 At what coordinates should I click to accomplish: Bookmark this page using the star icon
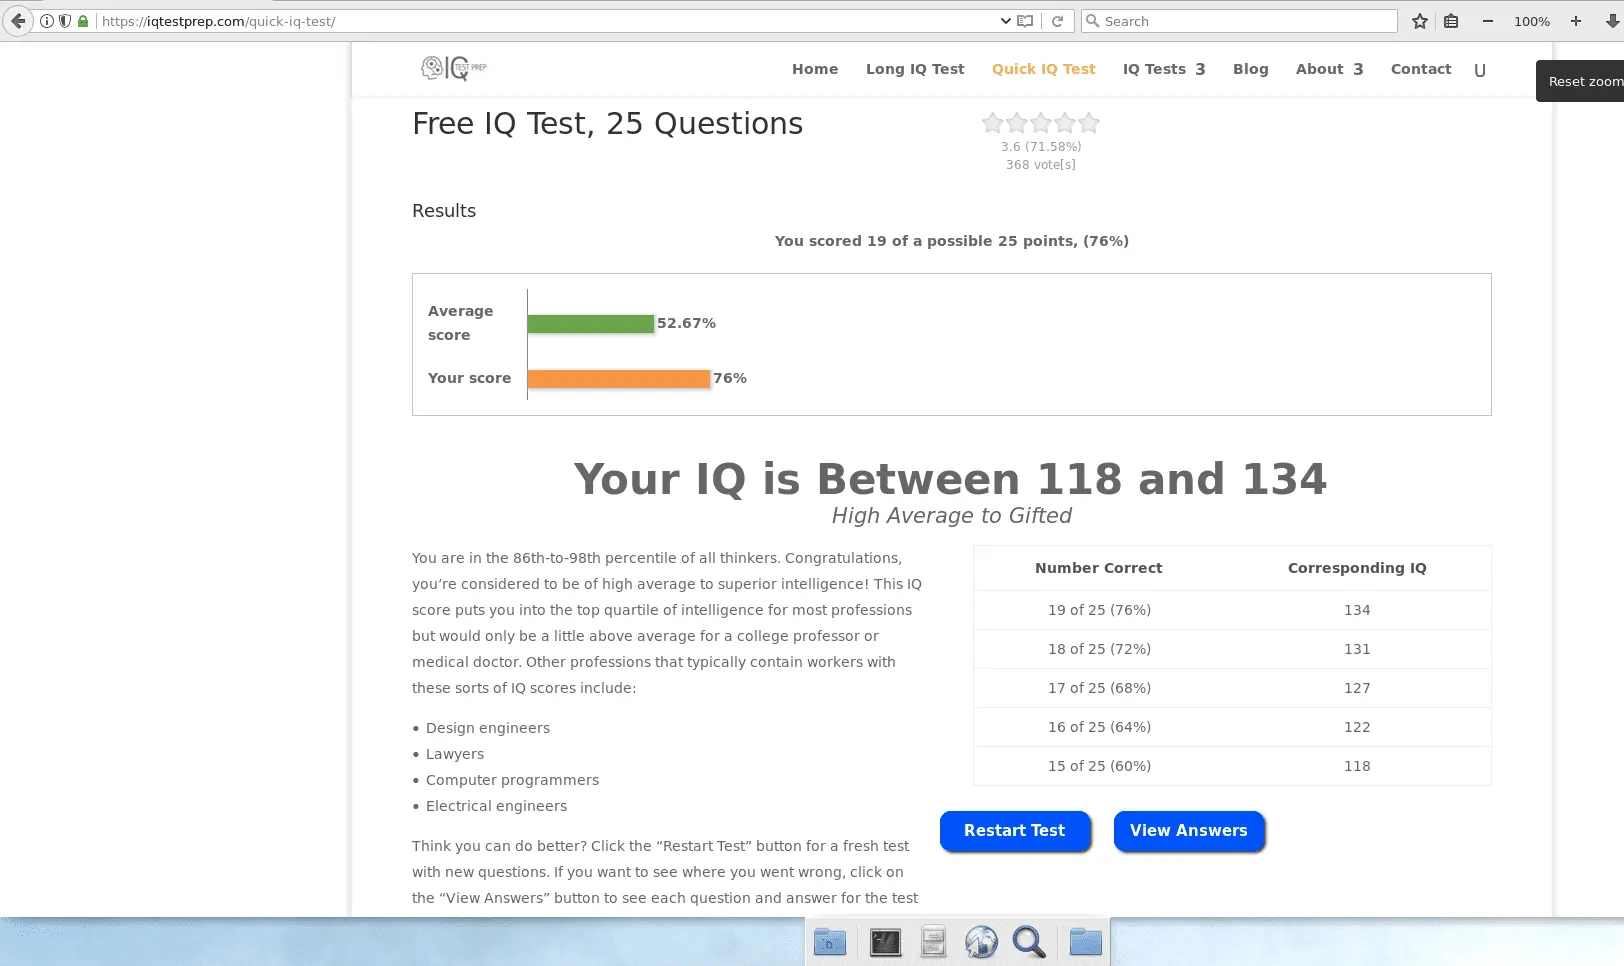tap(1419, 20)
